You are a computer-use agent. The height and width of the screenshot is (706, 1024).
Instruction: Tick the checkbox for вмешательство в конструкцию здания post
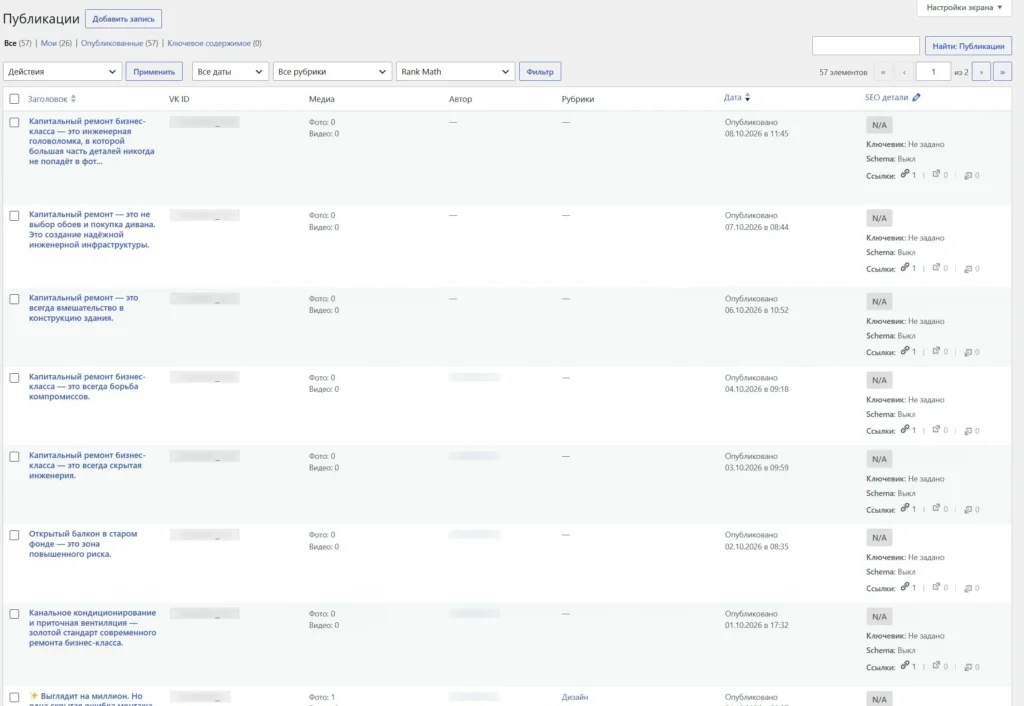pos(14,299)
